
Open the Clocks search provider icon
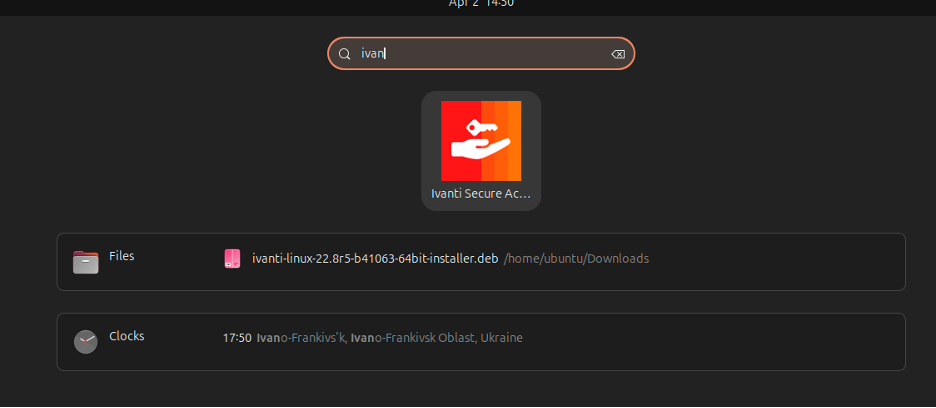coord(86,341)
